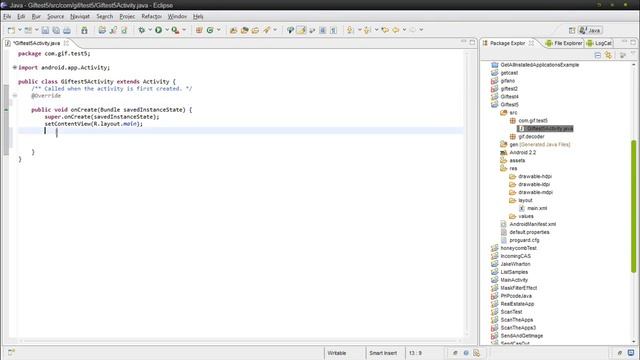Open the New file dropdown arrow
The image size is (640, 360).
coord(20,30)
